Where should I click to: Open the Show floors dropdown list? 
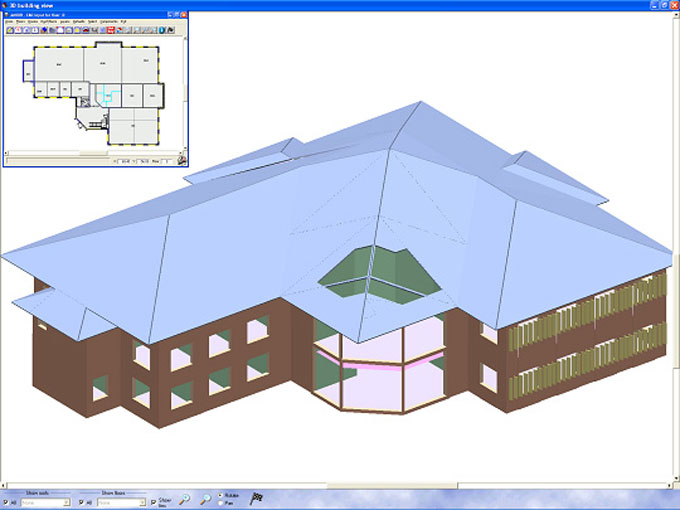tap(142, 502)
